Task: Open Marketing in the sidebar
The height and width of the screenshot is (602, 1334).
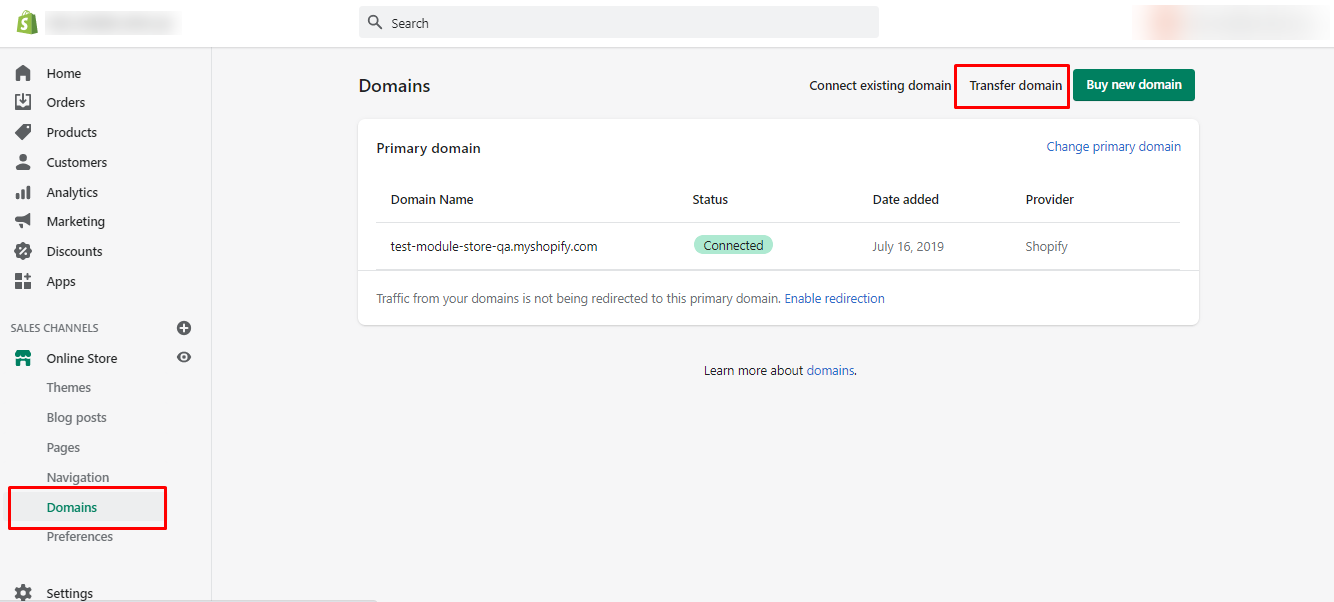Action: [x=76, y=221]
